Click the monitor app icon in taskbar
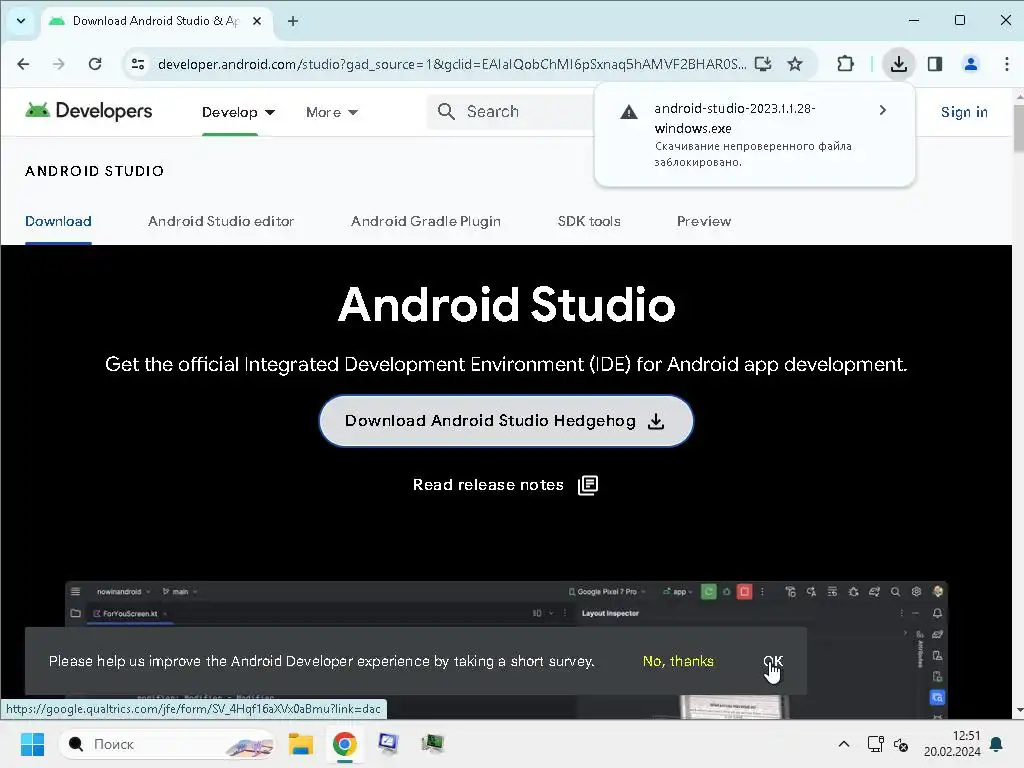The height and width of the screenshot is (768, 1024). [388, 744]
